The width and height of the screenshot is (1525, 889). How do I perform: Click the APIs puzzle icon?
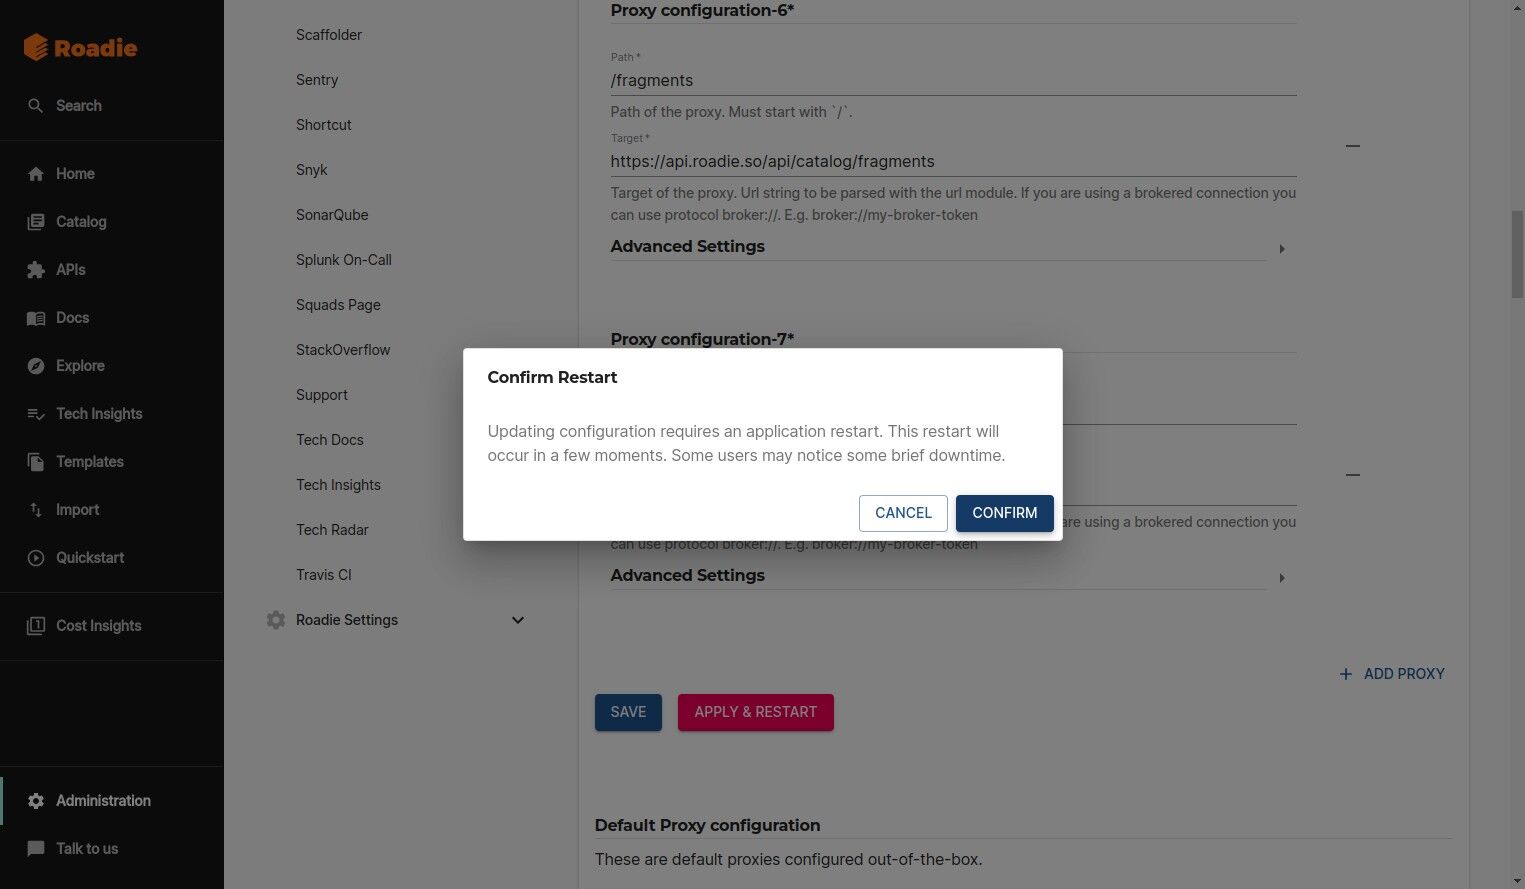[x=36, y=270]
